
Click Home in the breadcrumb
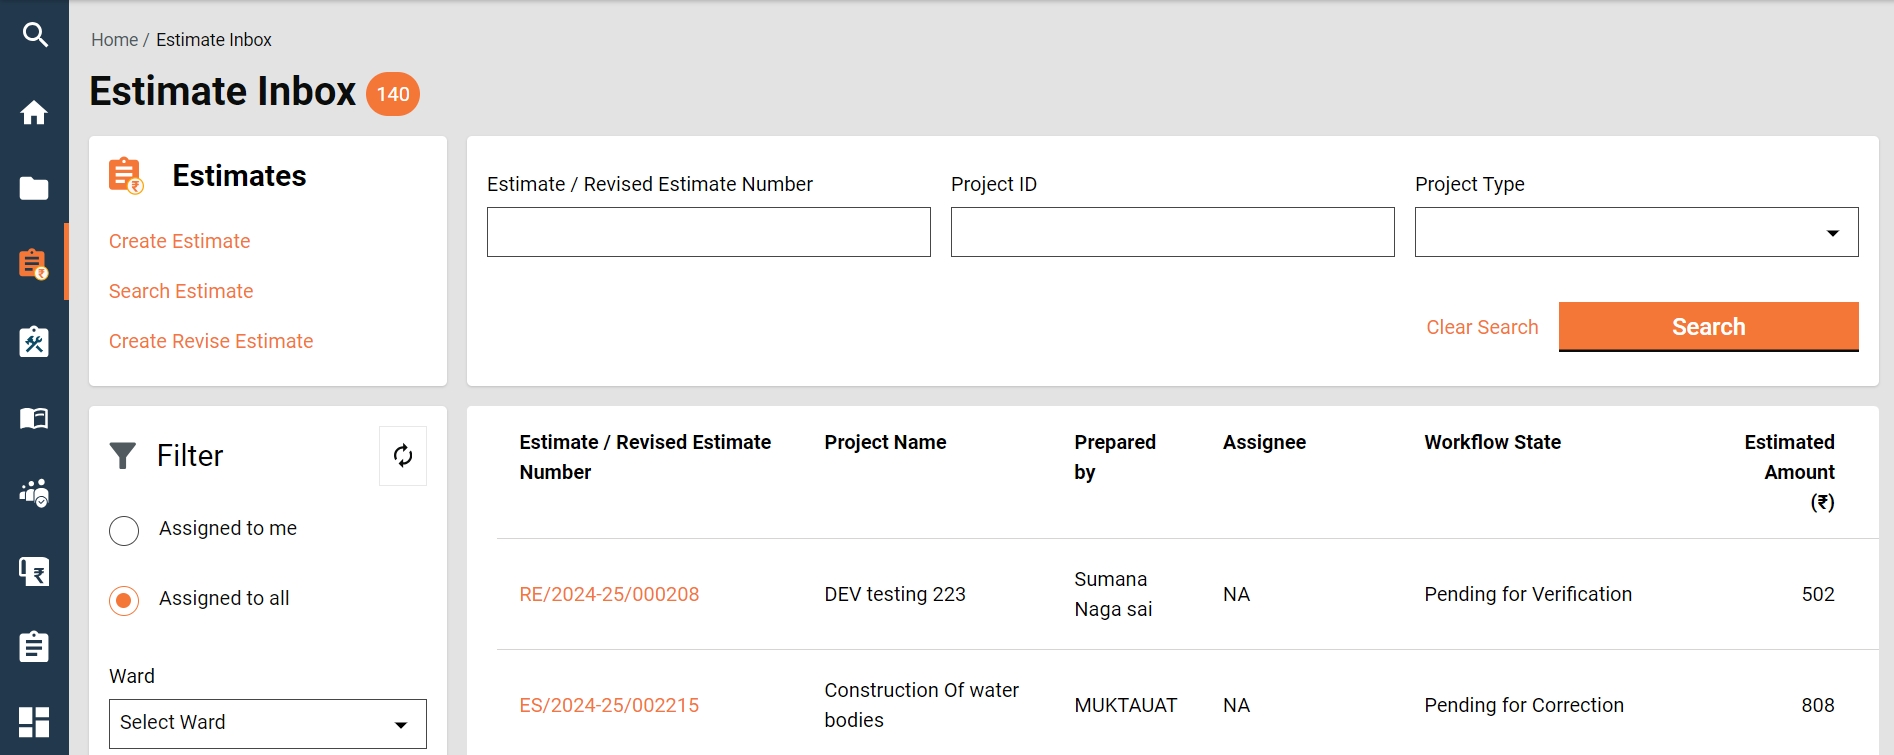tap(114, 40)
